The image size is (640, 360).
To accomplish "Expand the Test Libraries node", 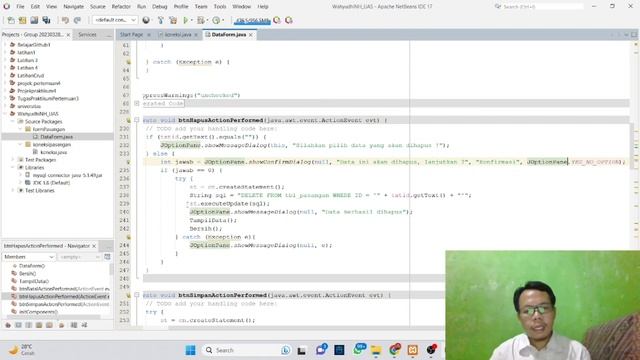I will (13, 190).
